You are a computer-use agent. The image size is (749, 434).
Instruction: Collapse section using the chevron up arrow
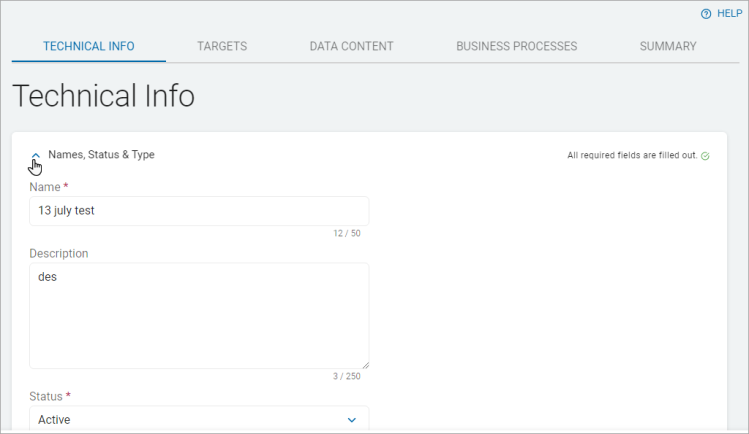pos(36,156)
